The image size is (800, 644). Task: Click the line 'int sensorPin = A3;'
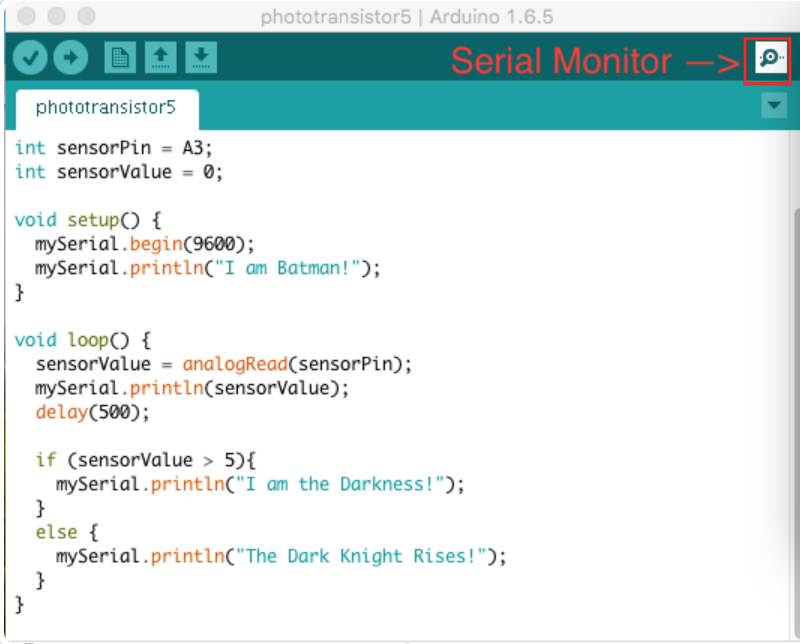[x=113, y=148]
